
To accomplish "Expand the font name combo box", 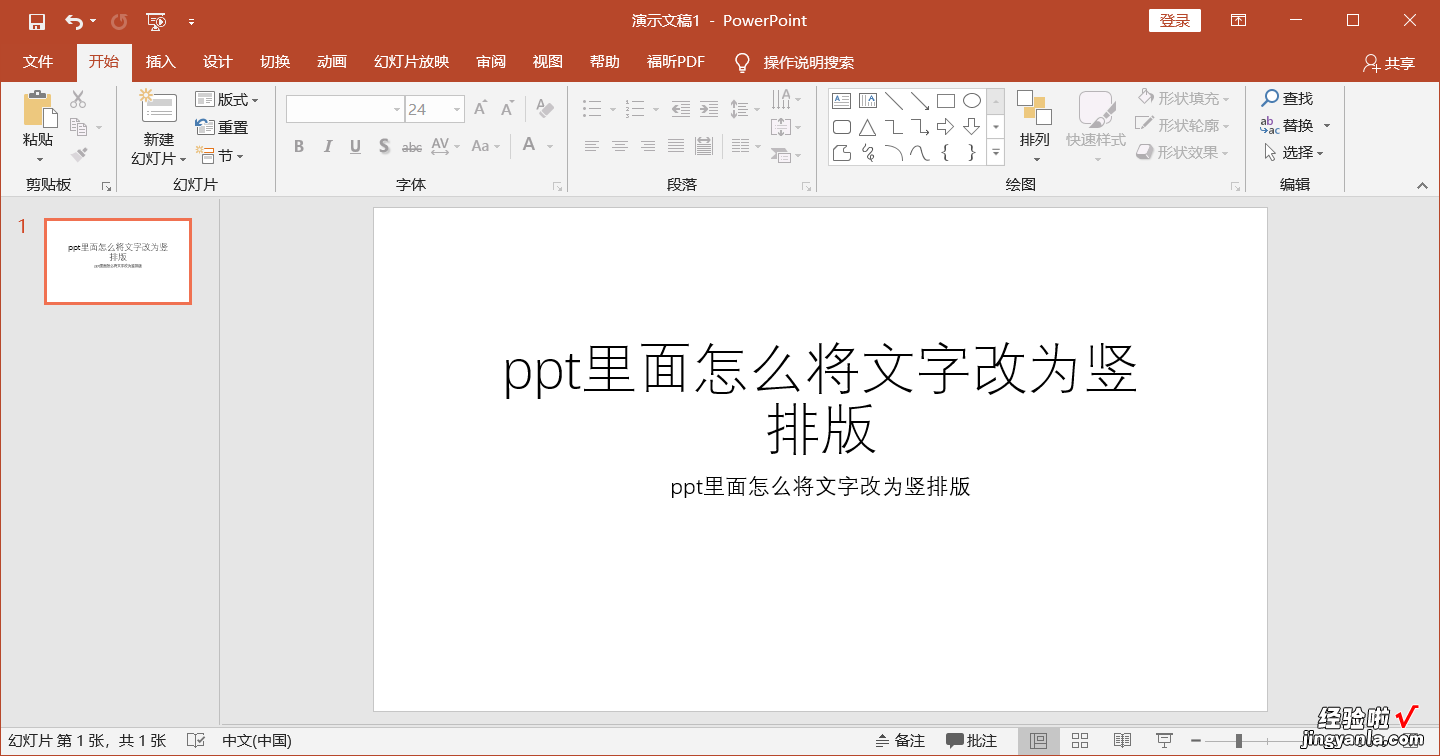I will pyautogui.click(x=396, y=109).
